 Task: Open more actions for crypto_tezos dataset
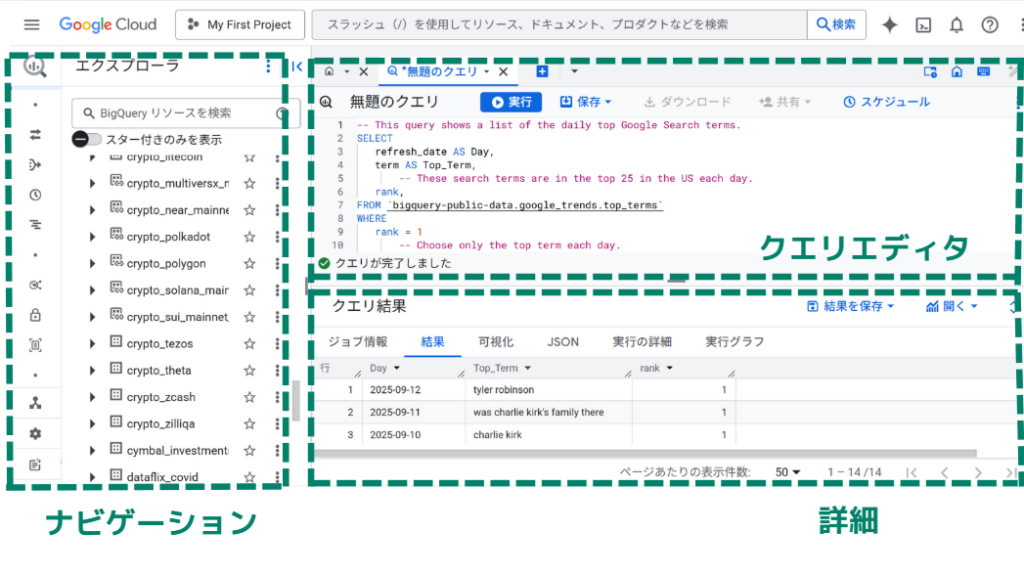[277, 344]
